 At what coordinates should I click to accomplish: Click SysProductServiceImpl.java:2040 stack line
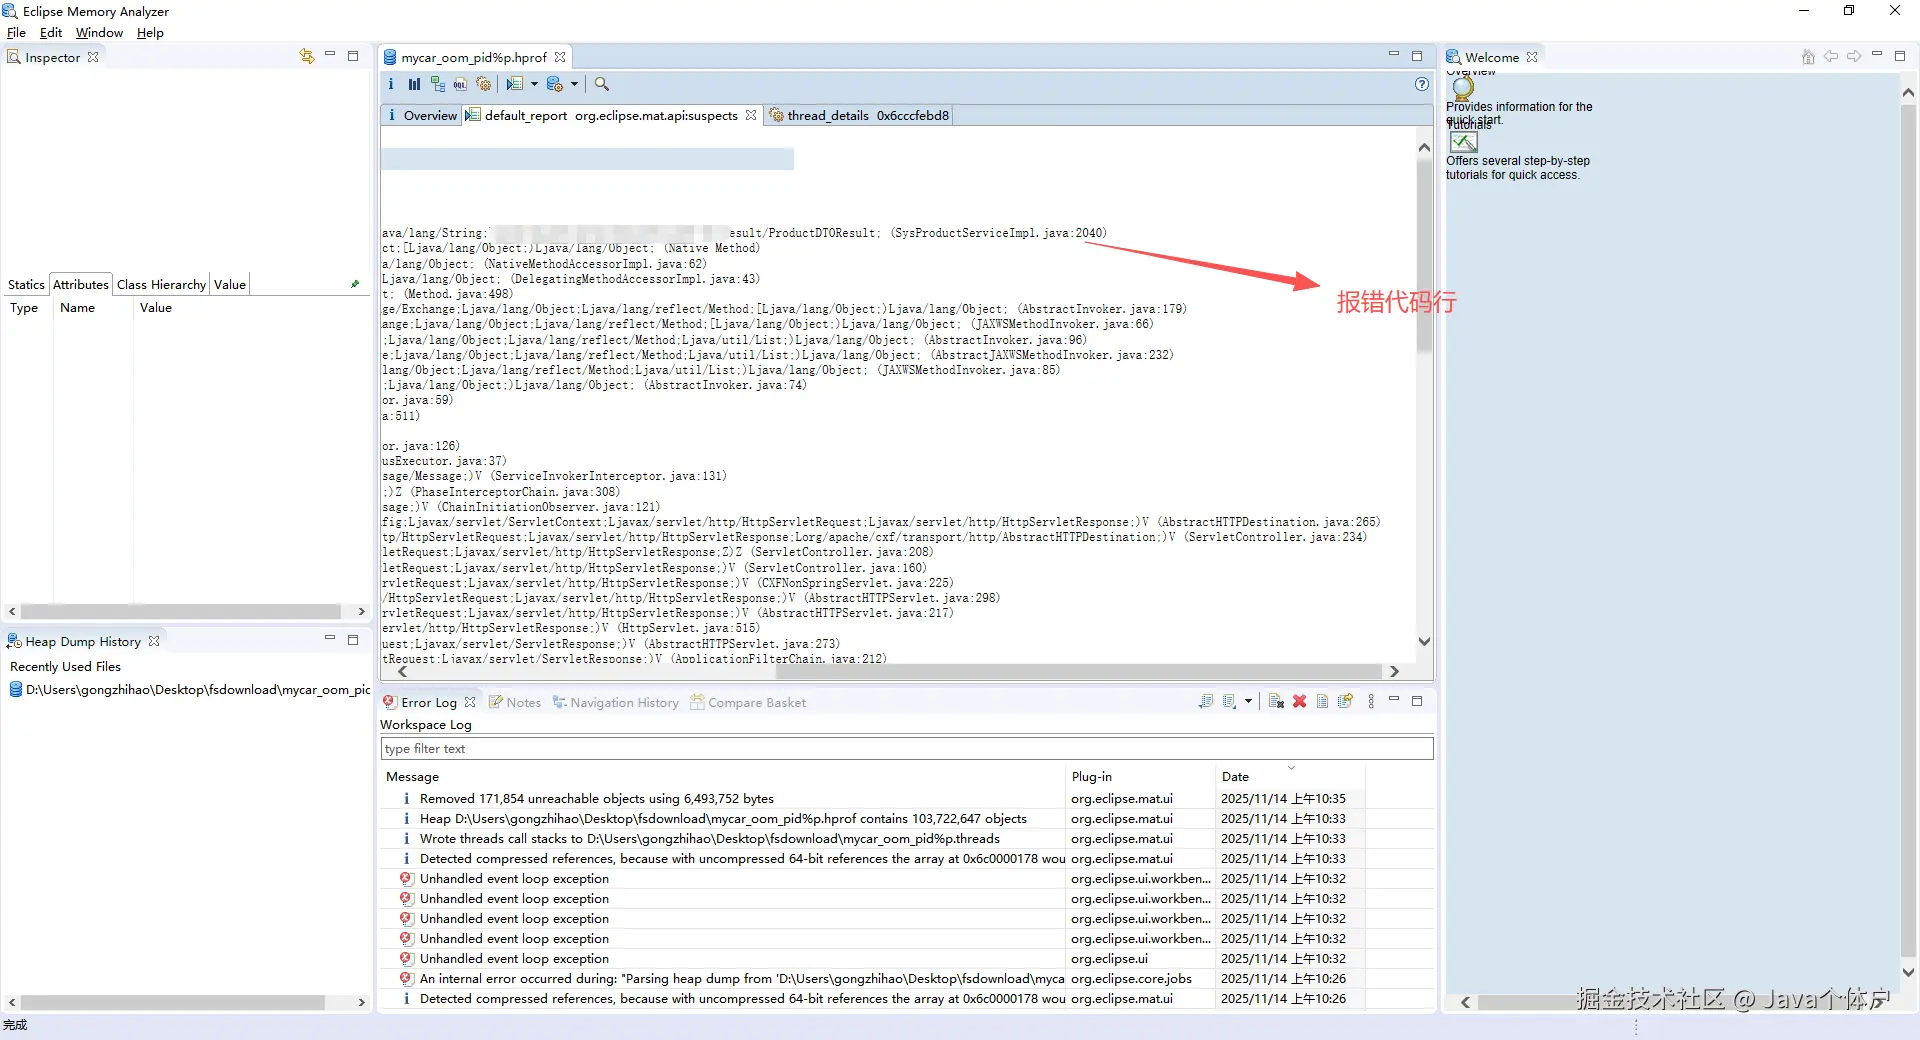[x=744, y=233]
